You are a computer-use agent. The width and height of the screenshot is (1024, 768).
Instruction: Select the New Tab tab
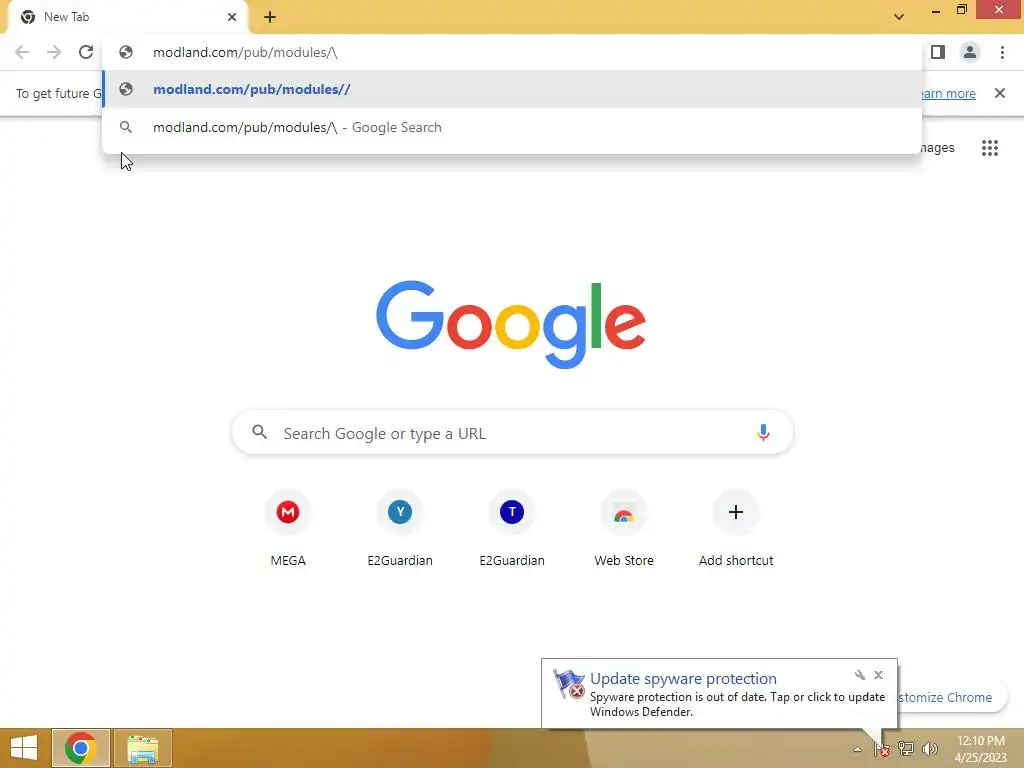pos(127,17)
